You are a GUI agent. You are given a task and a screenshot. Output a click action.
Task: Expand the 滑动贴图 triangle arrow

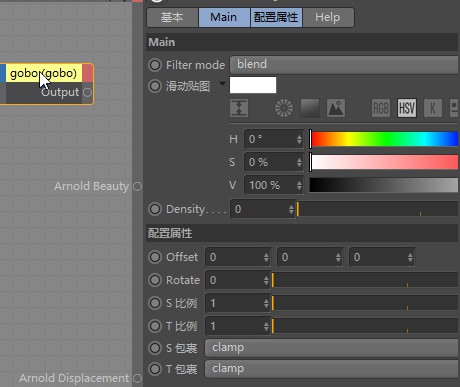222,83
